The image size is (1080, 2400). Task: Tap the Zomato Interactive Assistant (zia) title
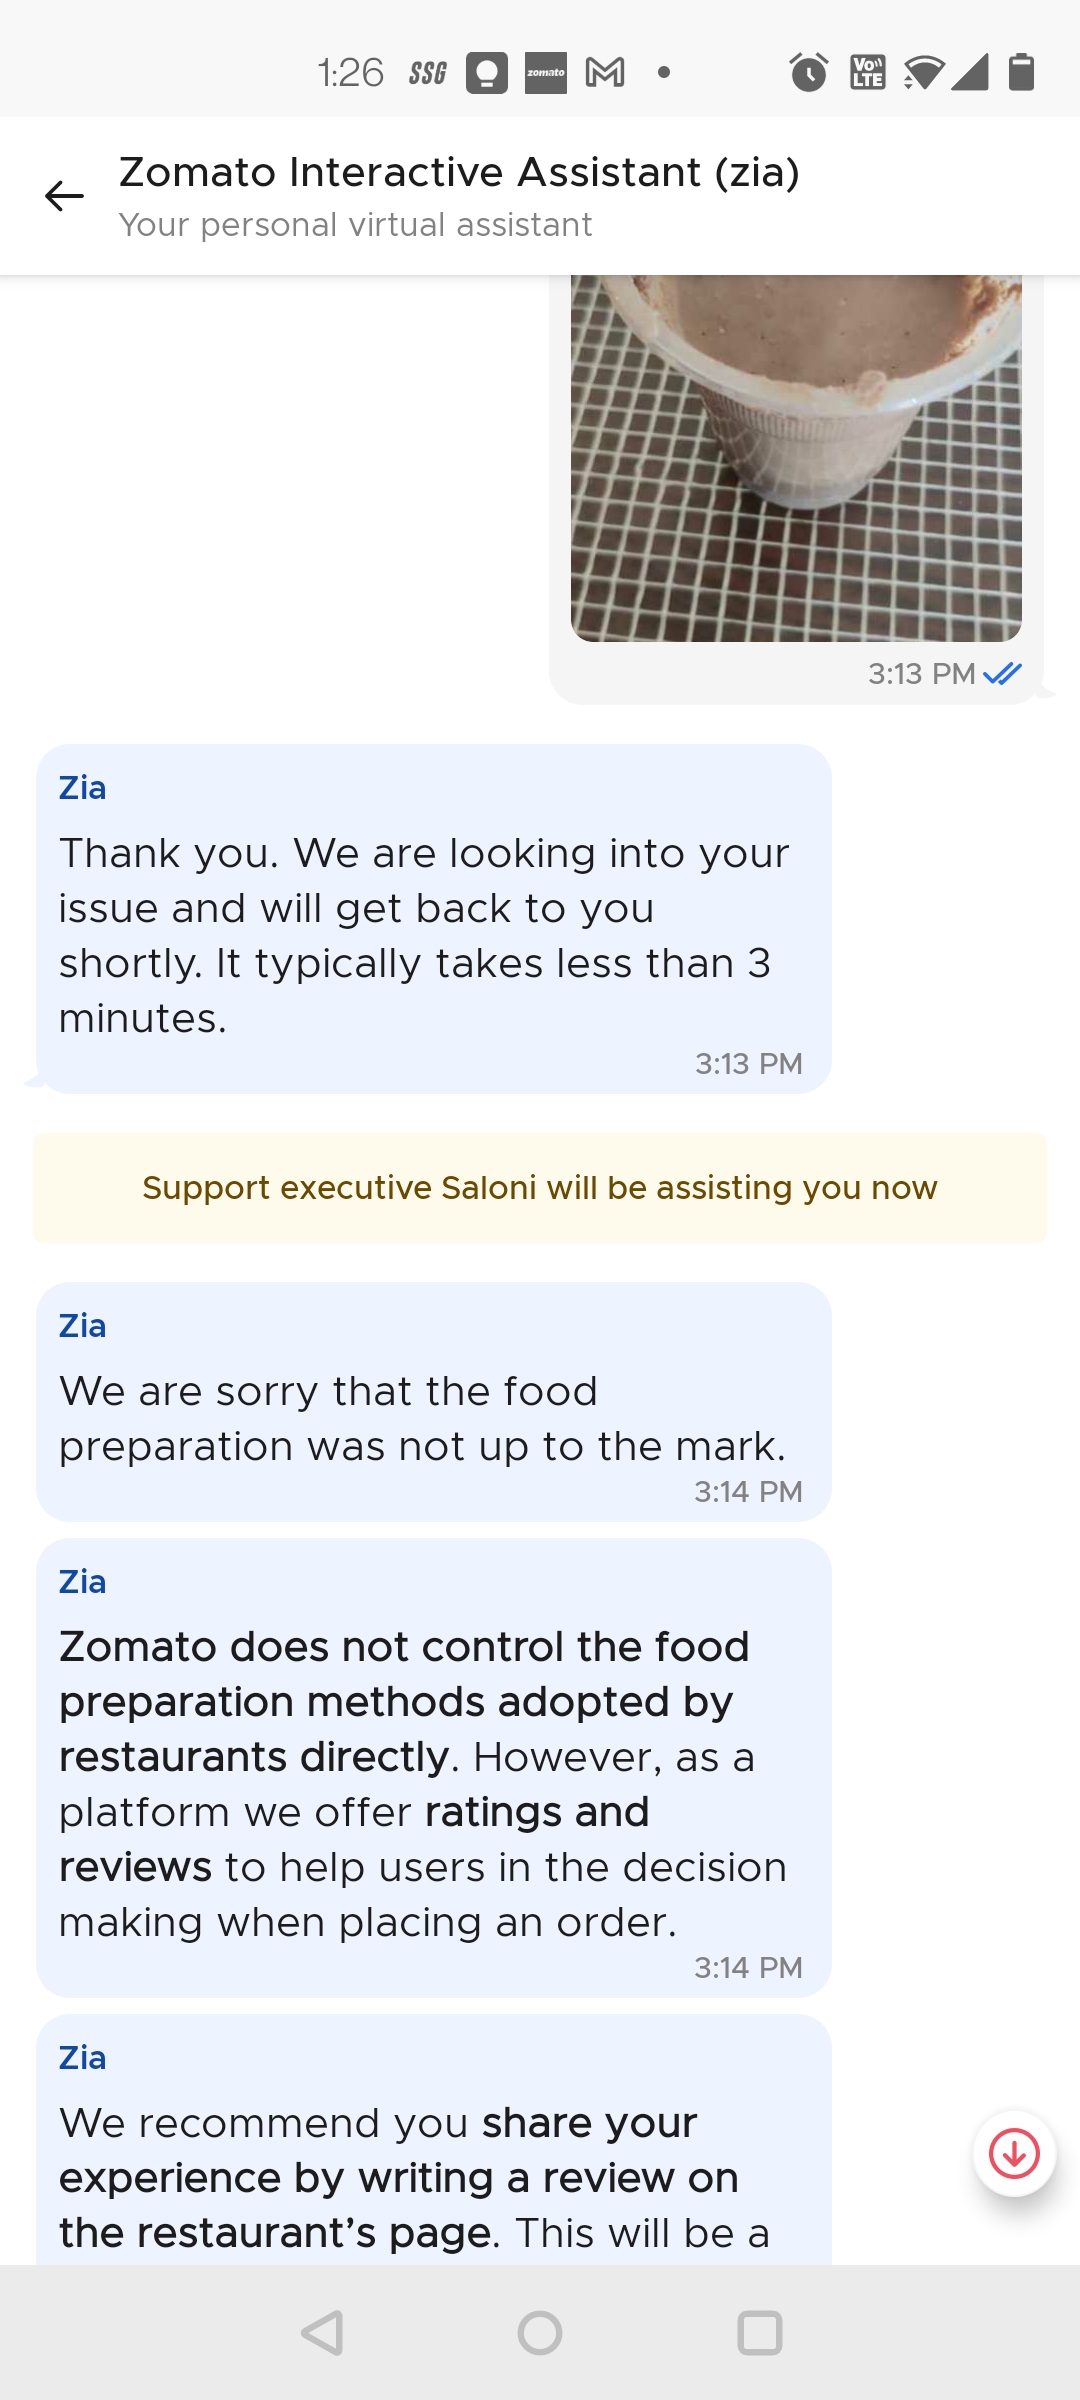(x=459, y=172)
